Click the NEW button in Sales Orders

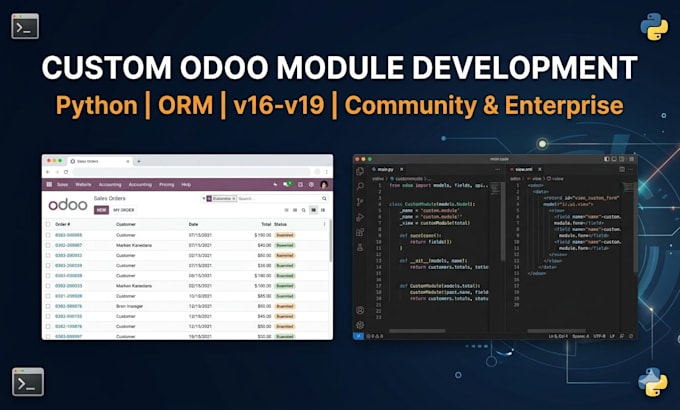[101, 210]
